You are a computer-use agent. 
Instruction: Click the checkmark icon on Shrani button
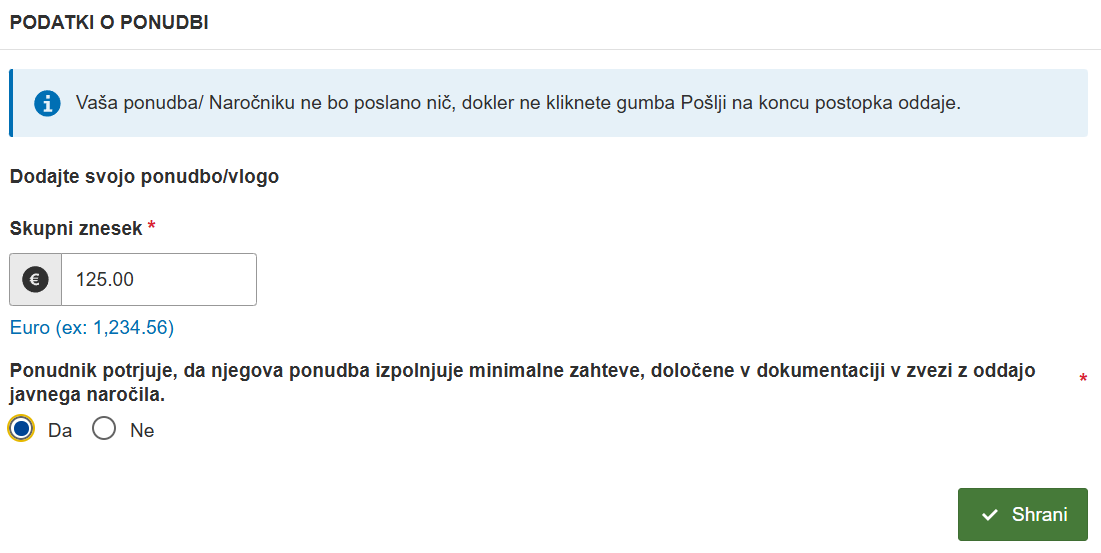[989, 515]
